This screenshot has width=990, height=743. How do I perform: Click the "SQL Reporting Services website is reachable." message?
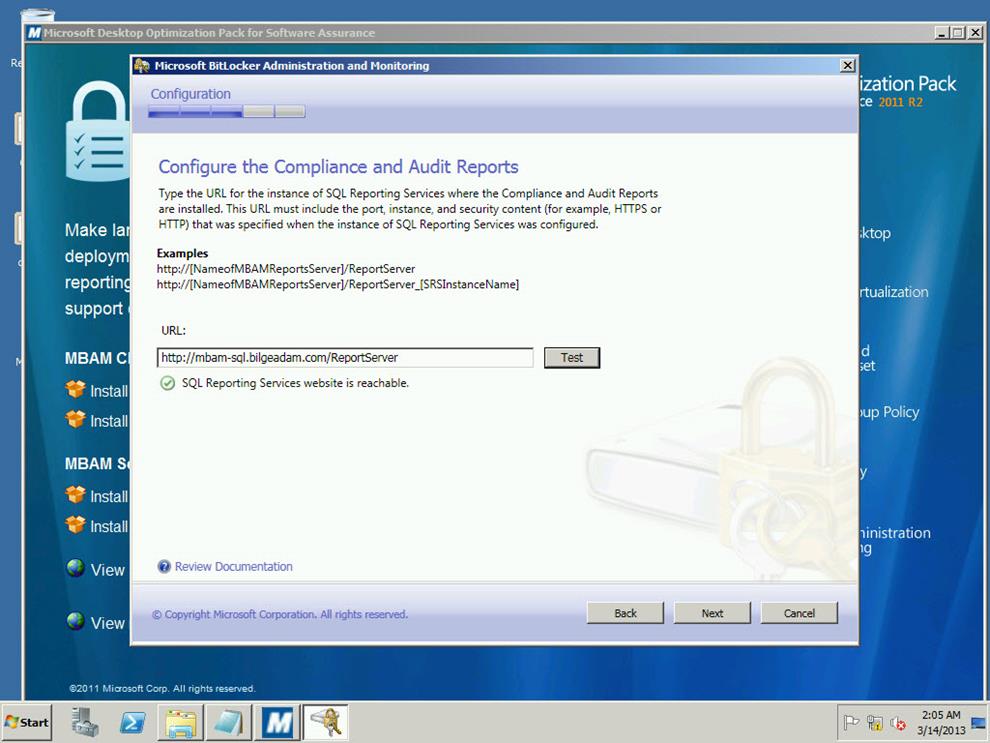coord(295,383)
